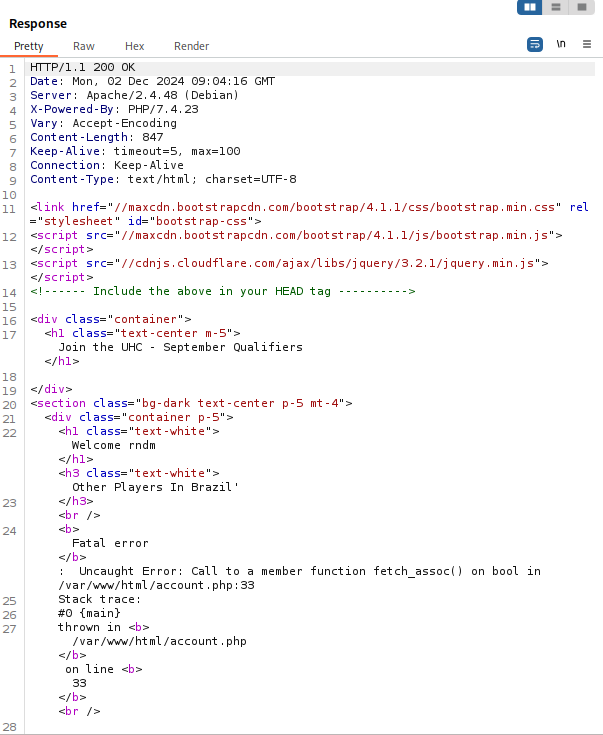Select side-by-side split layout icon
Viewport: 603px width, 735px height.
pyautogui.click(x=530, y=7)
